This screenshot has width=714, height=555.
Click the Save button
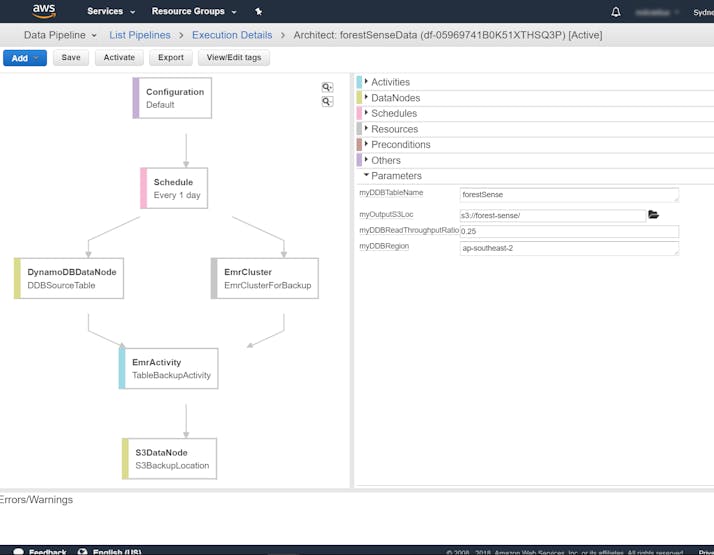click(x=71, y=57)
